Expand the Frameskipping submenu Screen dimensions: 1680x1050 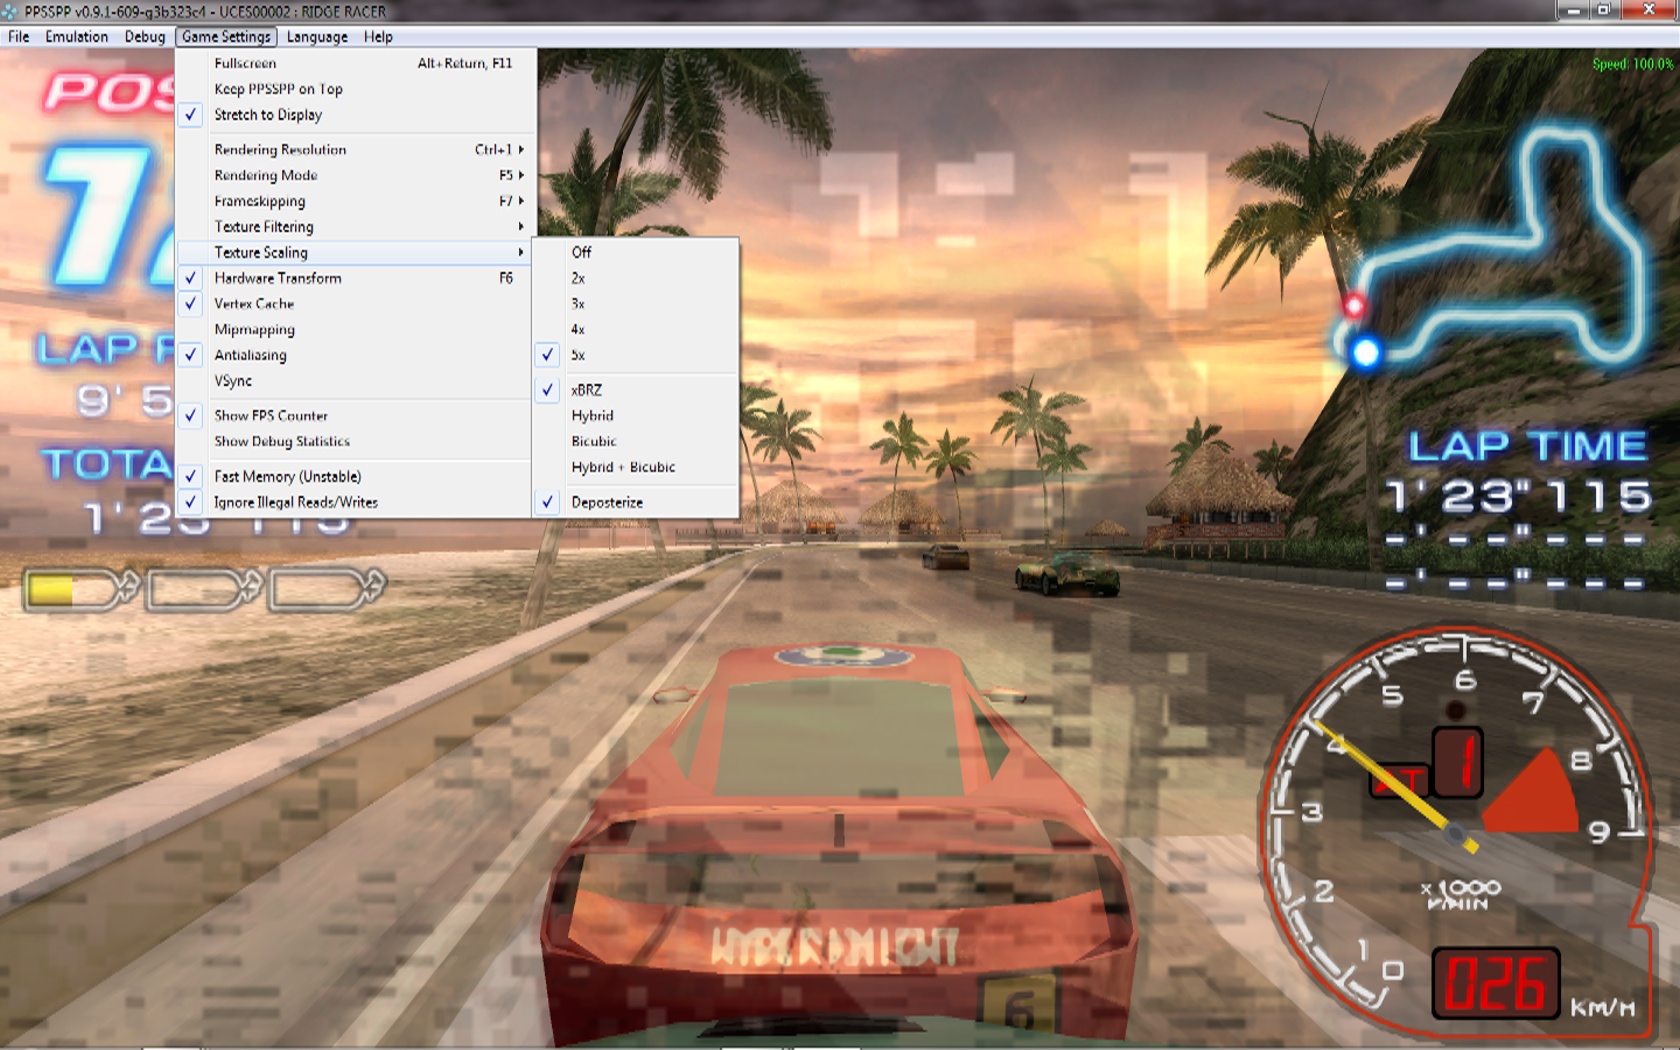pyautogui.click(x=260, y=201)
